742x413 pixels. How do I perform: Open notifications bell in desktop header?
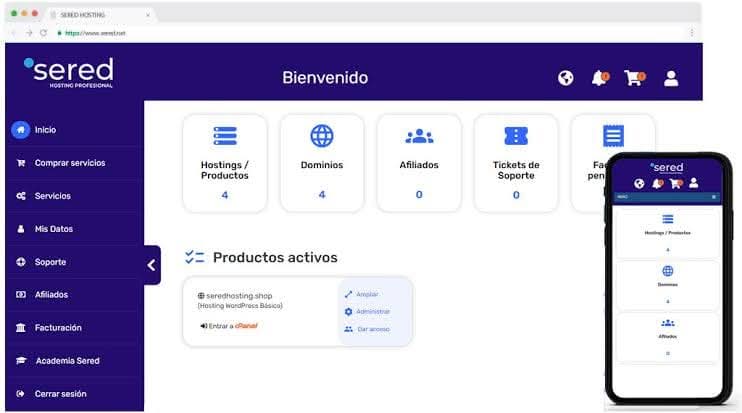pyautogui.click(x=600, y=78)
